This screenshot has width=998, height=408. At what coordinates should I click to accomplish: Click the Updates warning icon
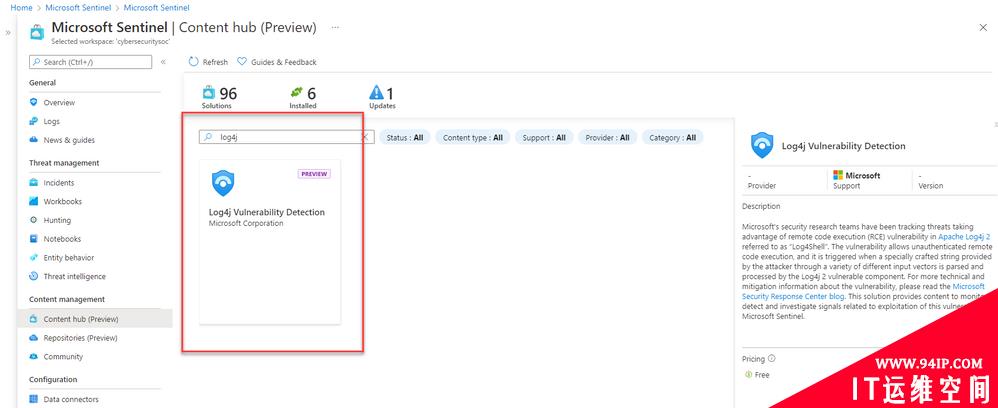click(377, 93)
